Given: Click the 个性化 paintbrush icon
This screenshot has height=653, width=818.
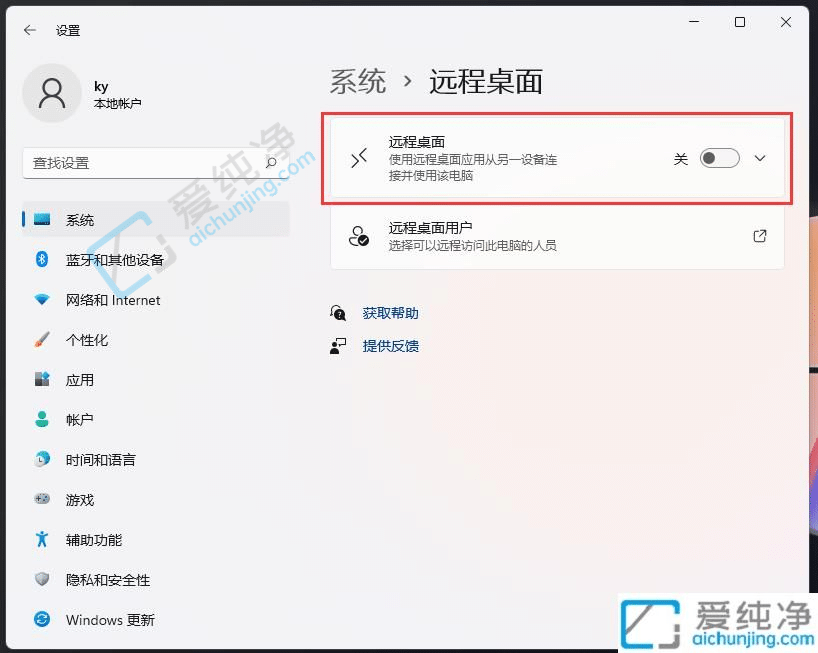Looking at the screenshot, I should pos(42,340).
